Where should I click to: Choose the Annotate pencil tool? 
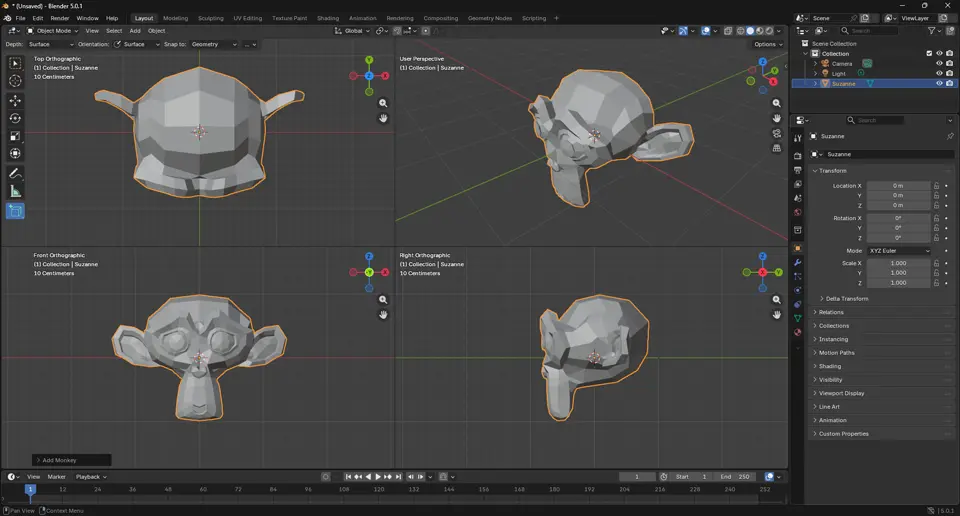[15, 173]
